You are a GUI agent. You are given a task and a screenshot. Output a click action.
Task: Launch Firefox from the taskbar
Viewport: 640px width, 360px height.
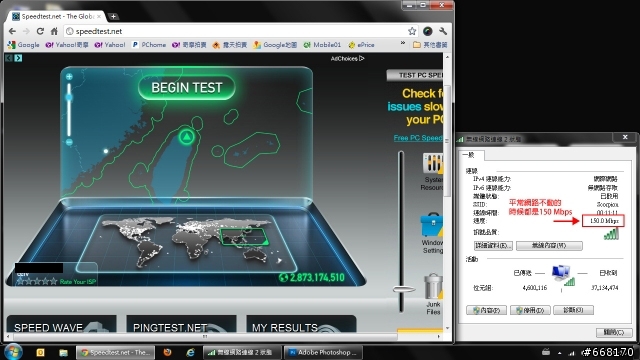tap(167, 352)
